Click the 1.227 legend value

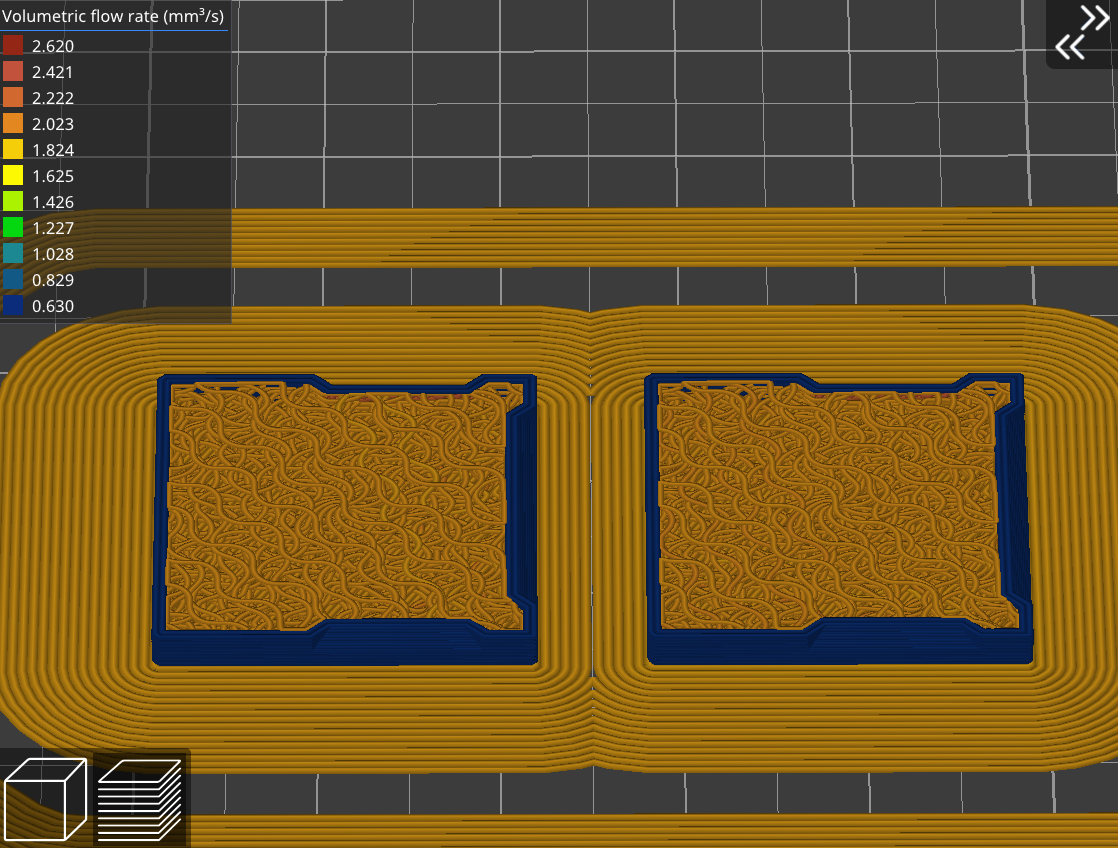click(x=53, y=228)
